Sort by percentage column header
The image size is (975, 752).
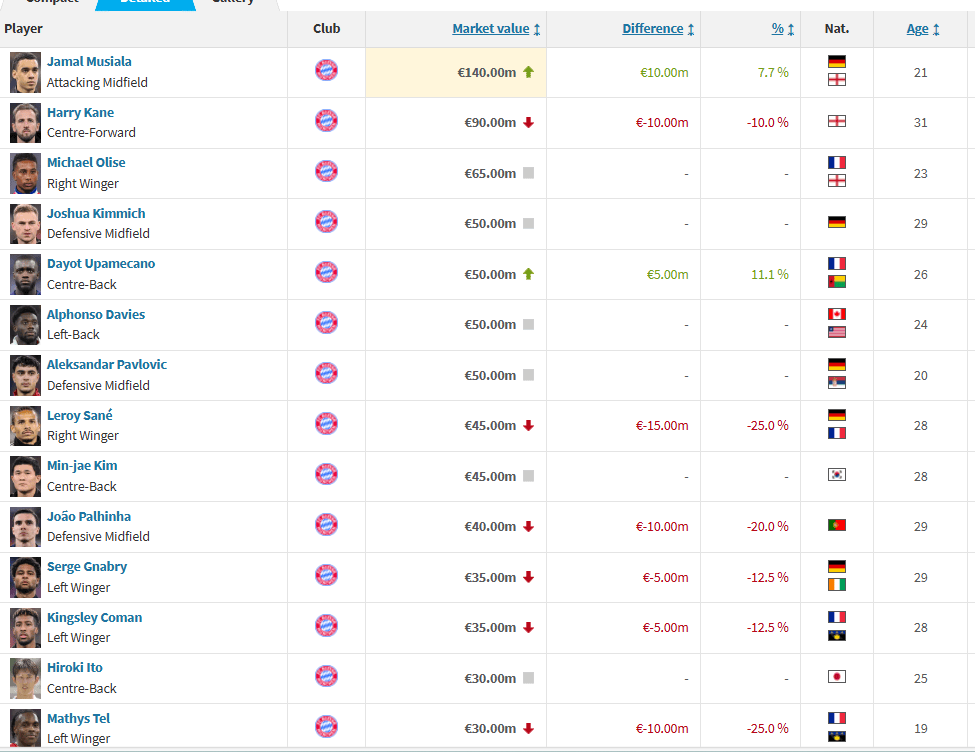point(778,29)
